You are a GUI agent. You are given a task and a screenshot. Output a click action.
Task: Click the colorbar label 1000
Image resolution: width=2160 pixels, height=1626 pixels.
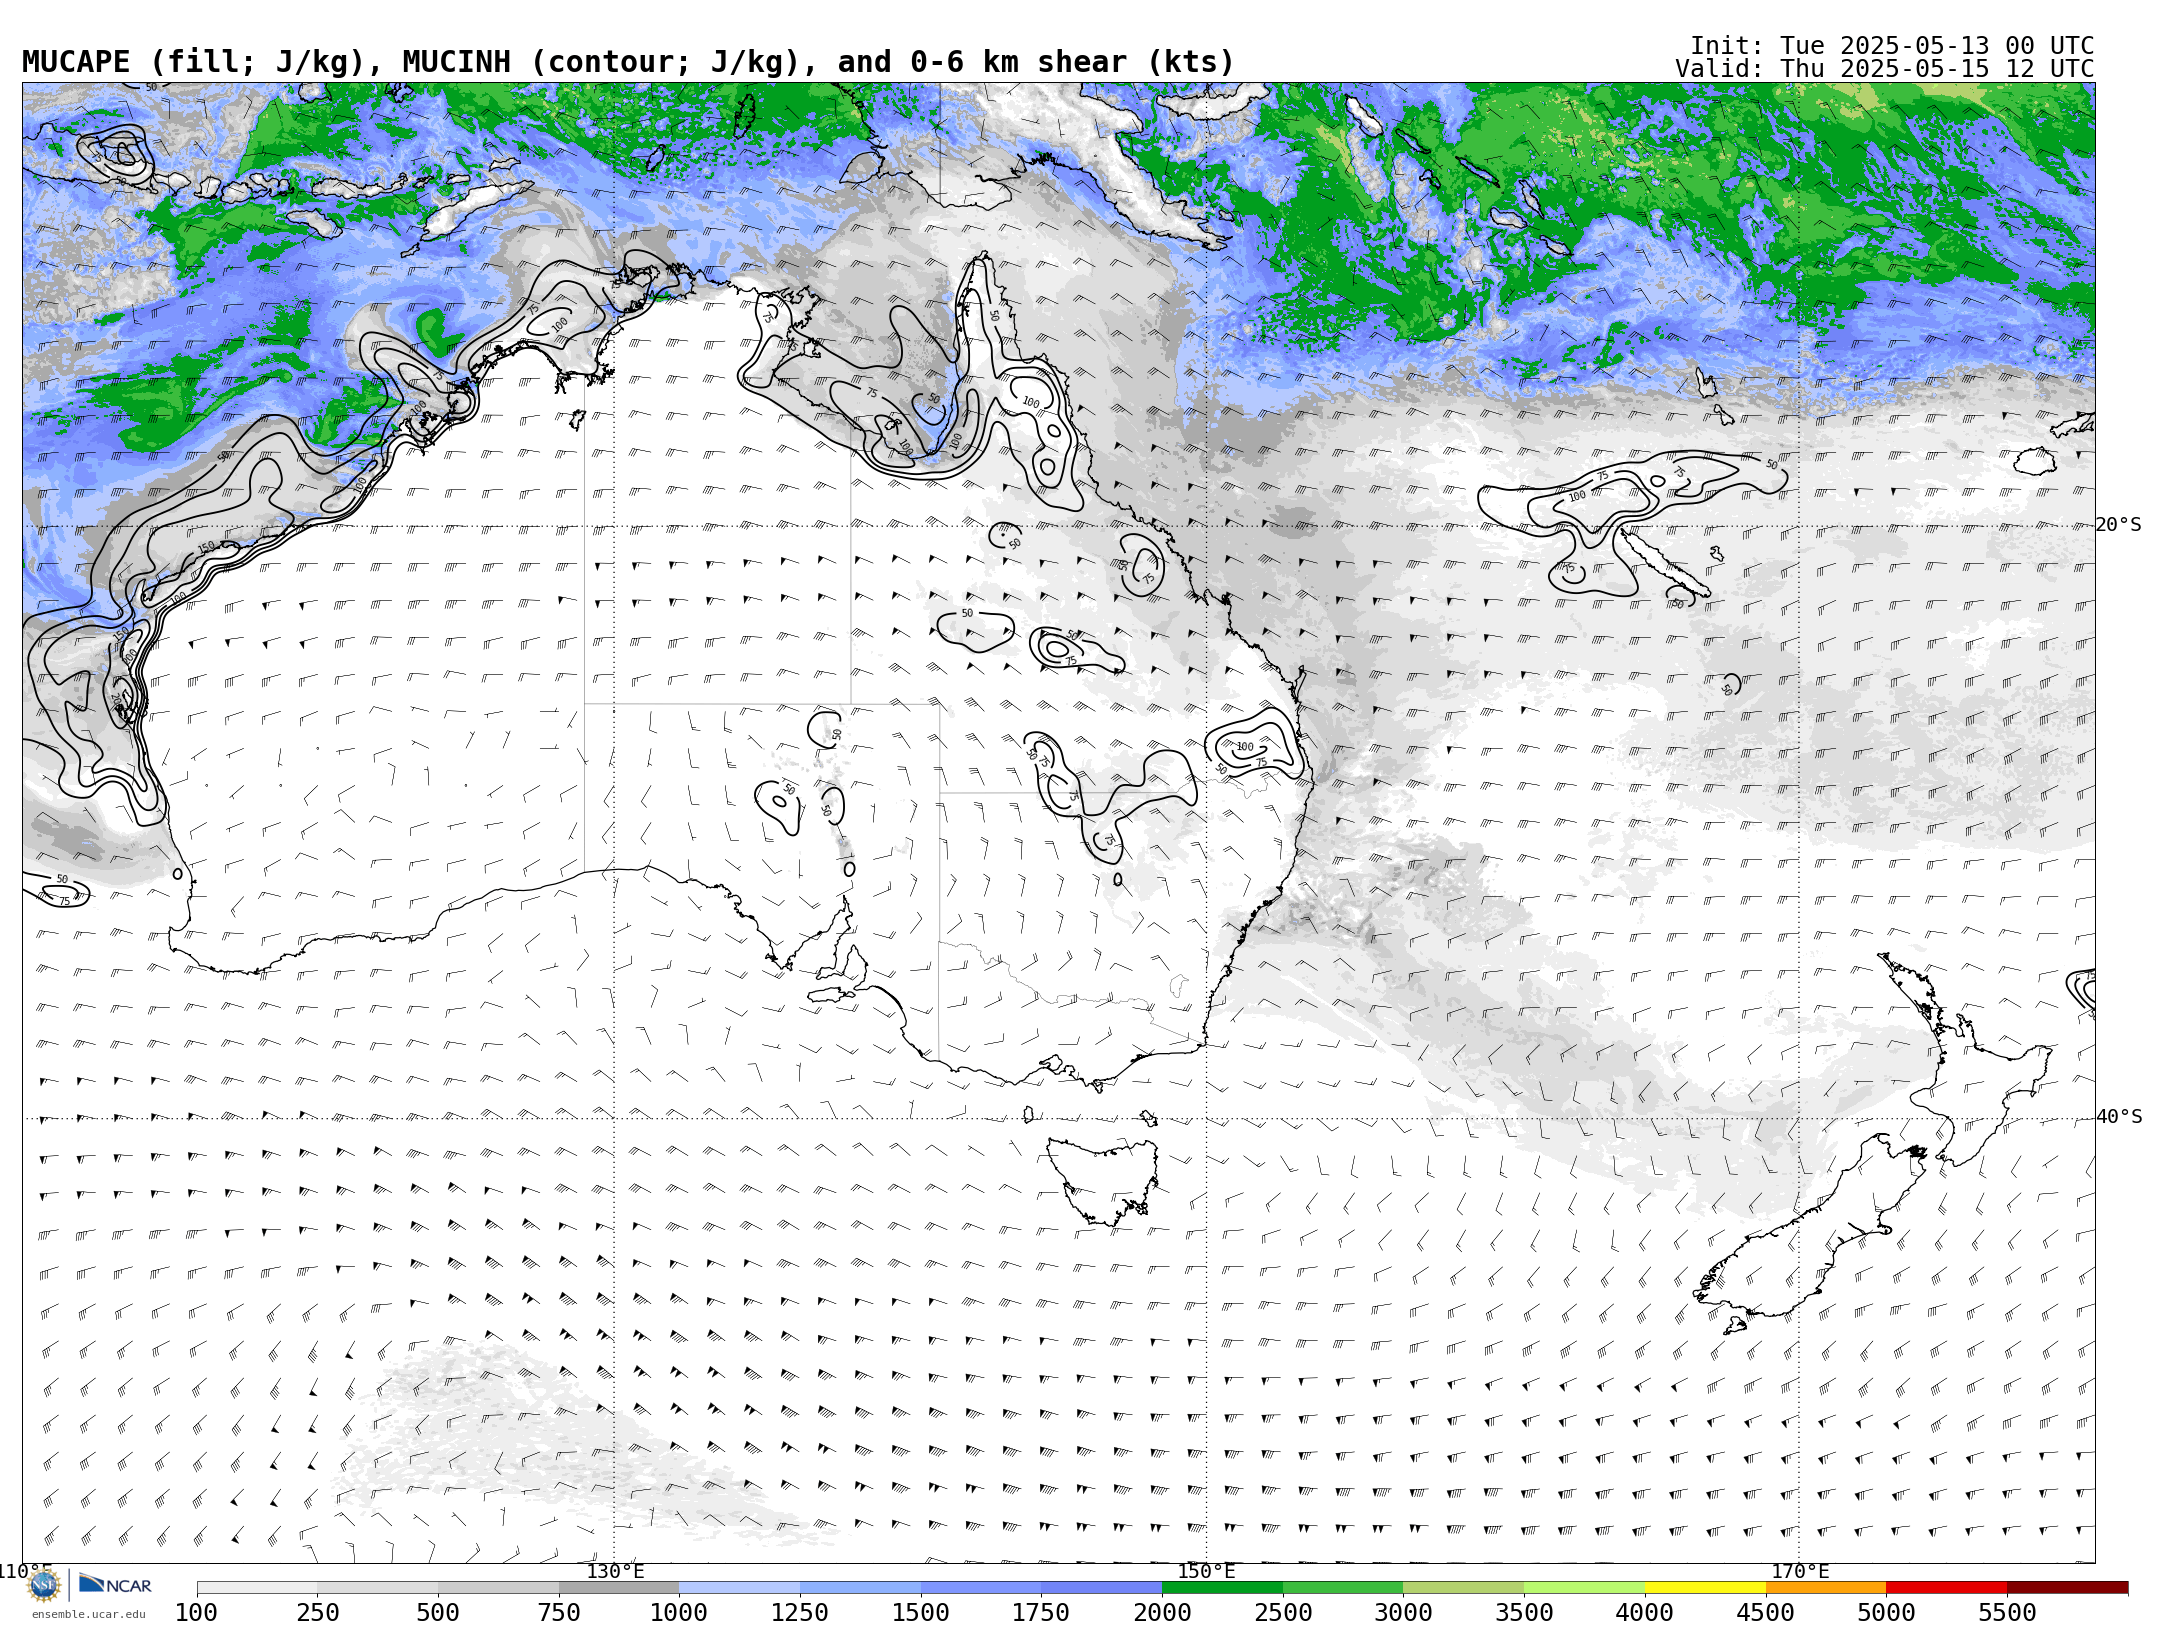click(679, 1613)
